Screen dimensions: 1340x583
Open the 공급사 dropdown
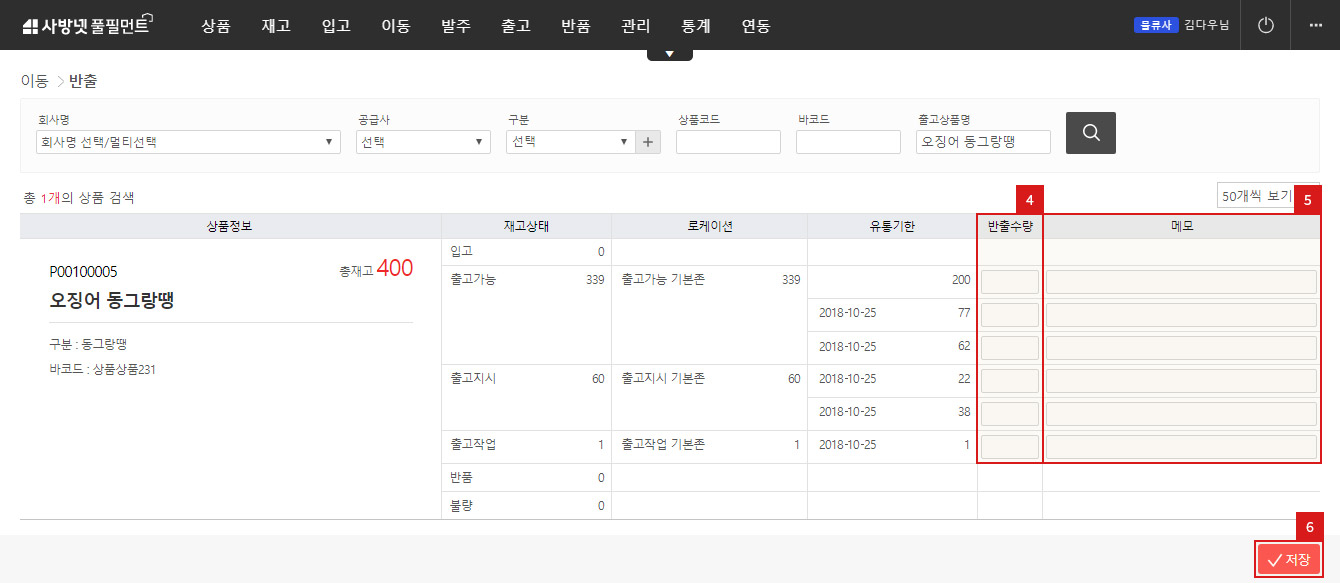coord(423,142)
